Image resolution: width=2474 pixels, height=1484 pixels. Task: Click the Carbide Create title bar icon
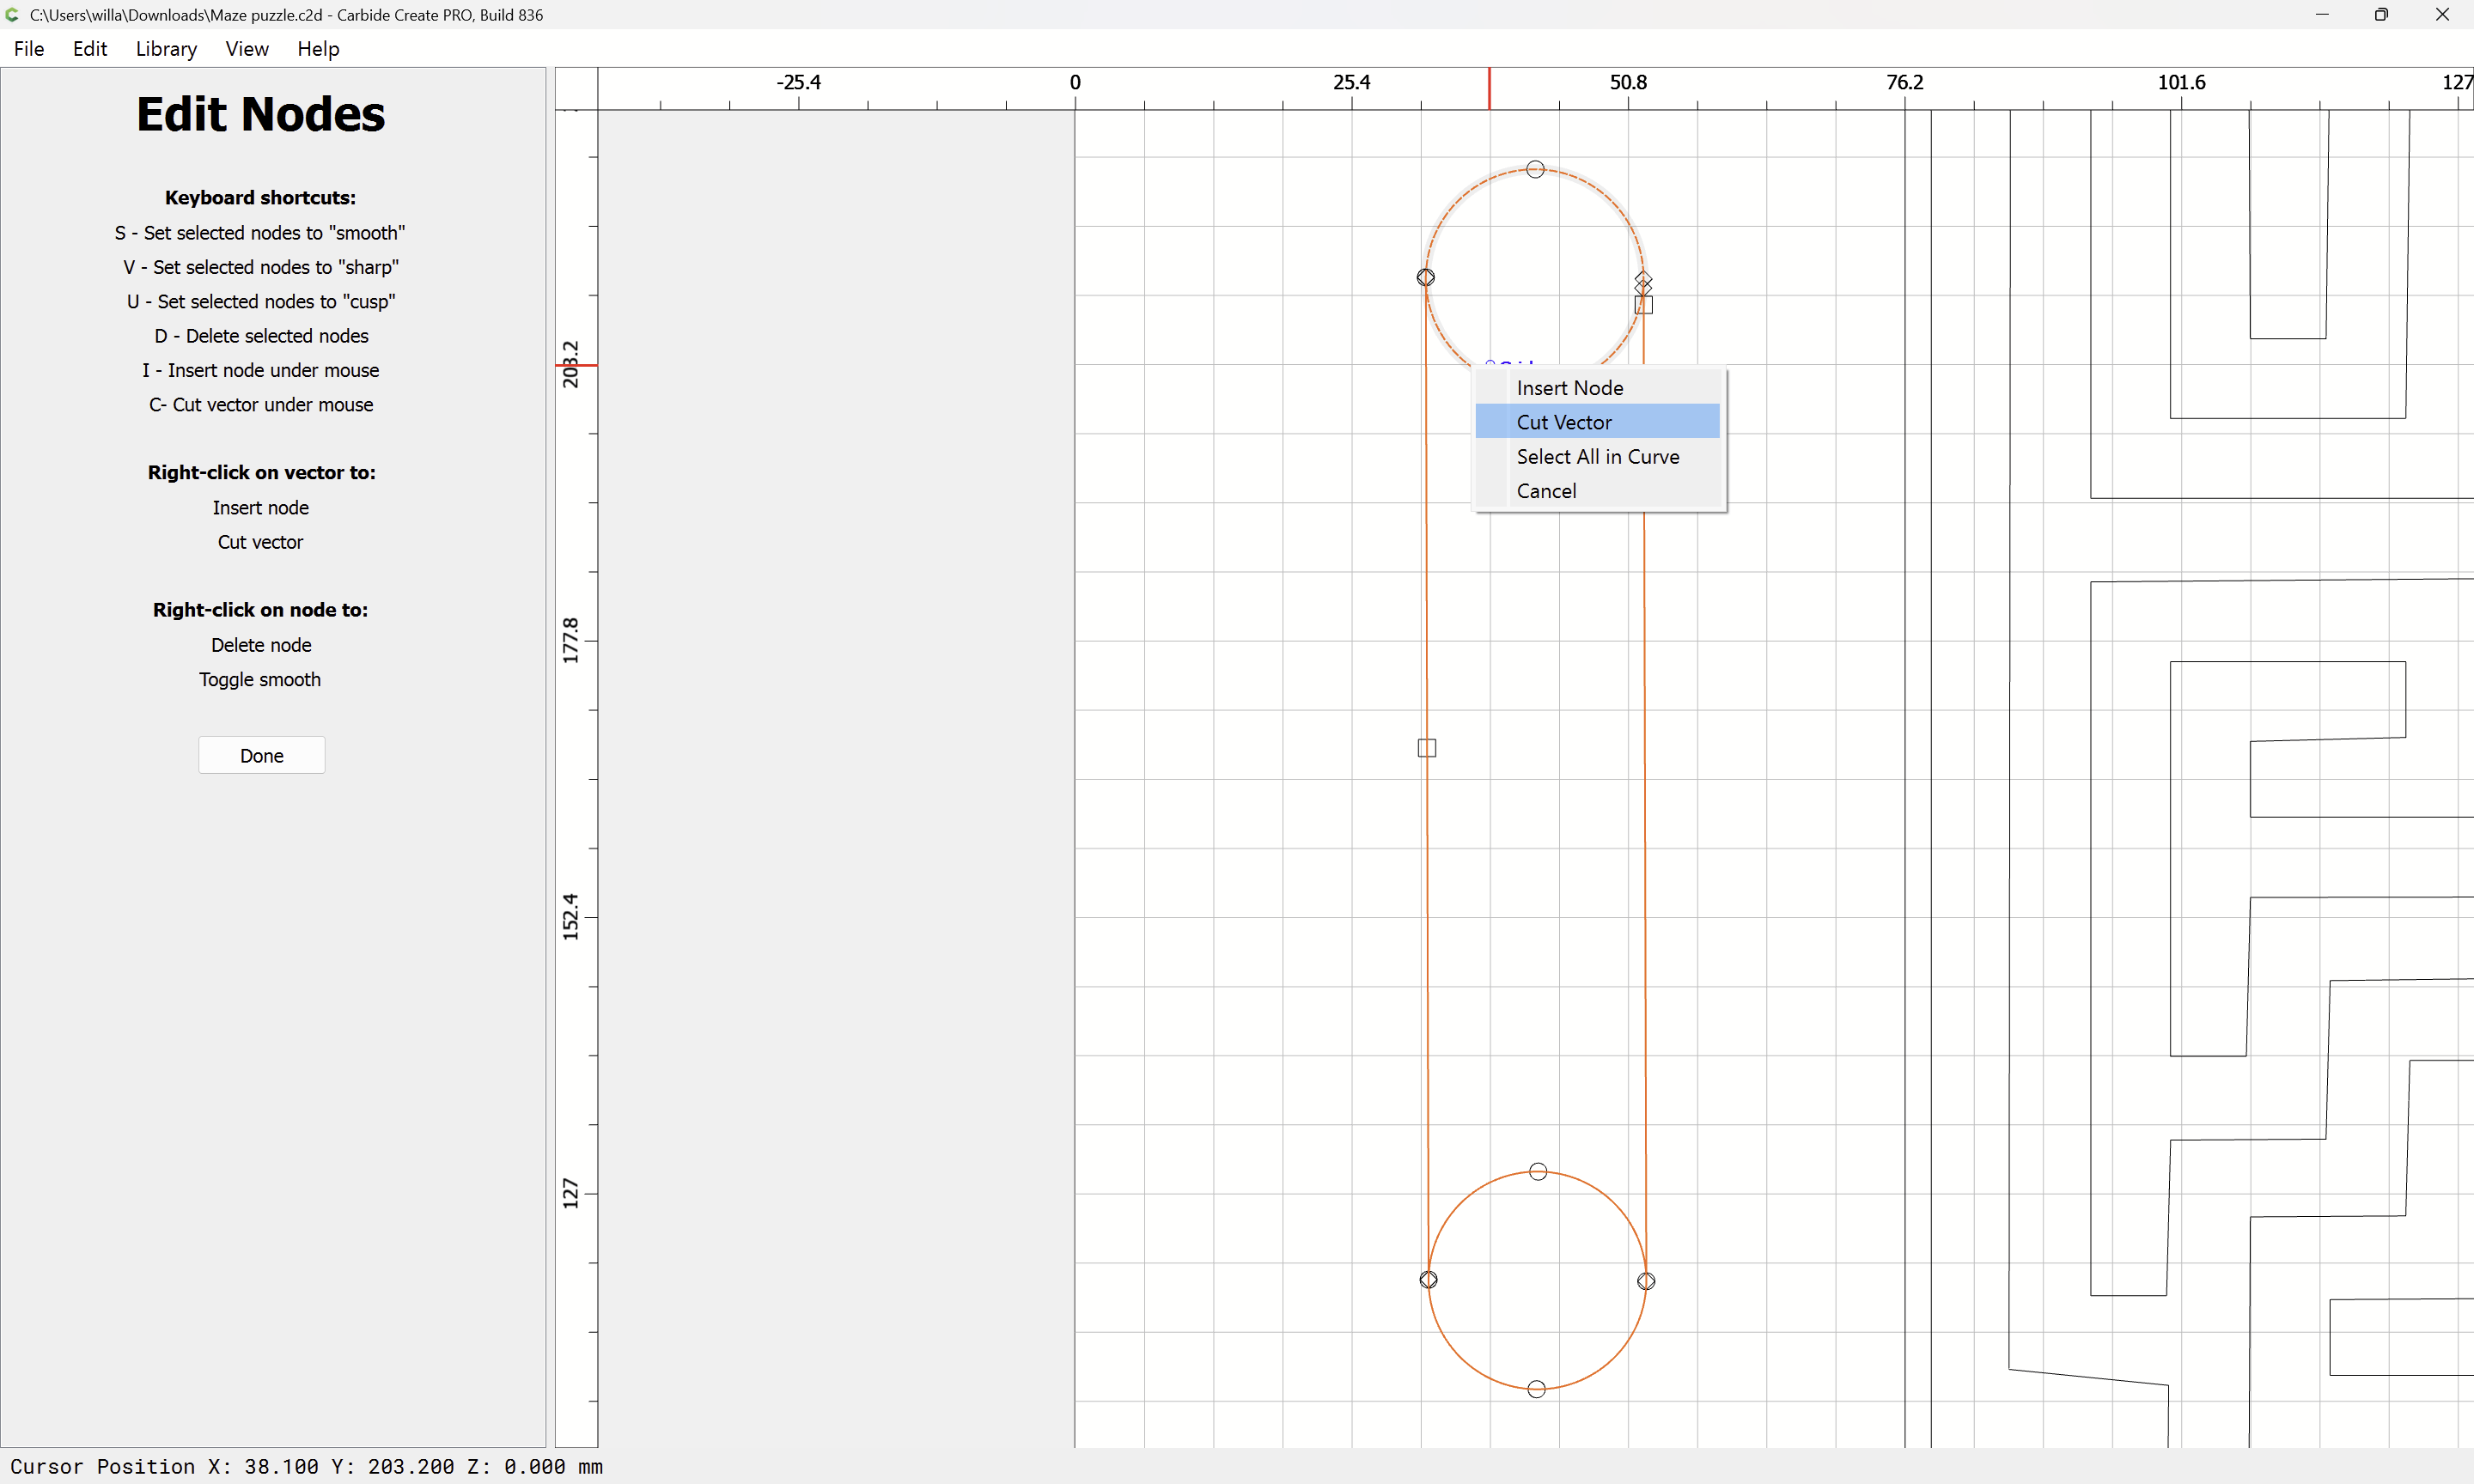coord(12,15)
